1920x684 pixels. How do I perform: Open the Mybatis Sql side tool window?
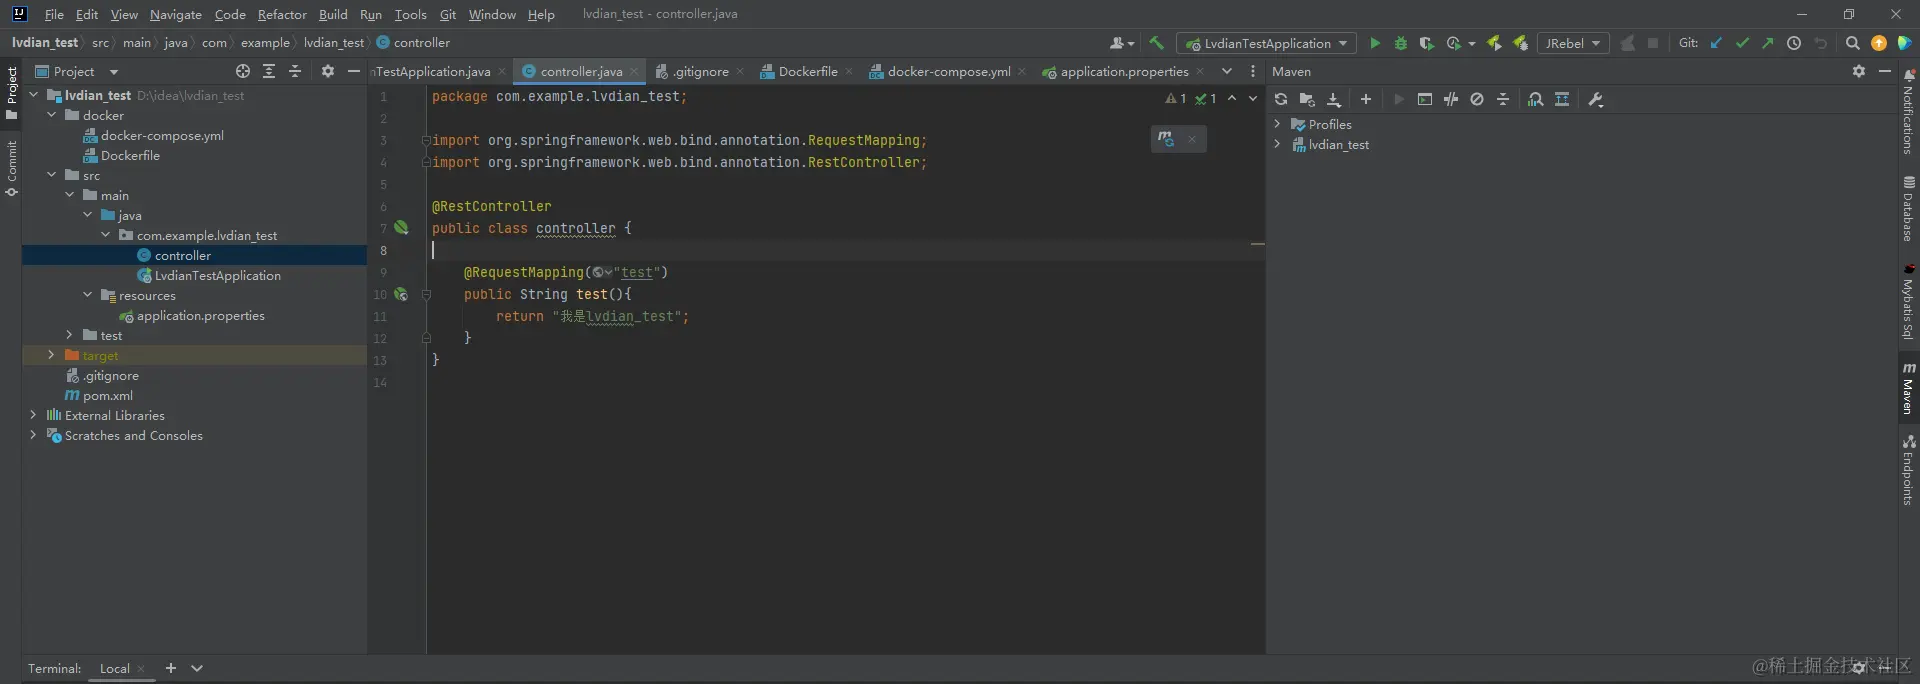coord(1909,302)
